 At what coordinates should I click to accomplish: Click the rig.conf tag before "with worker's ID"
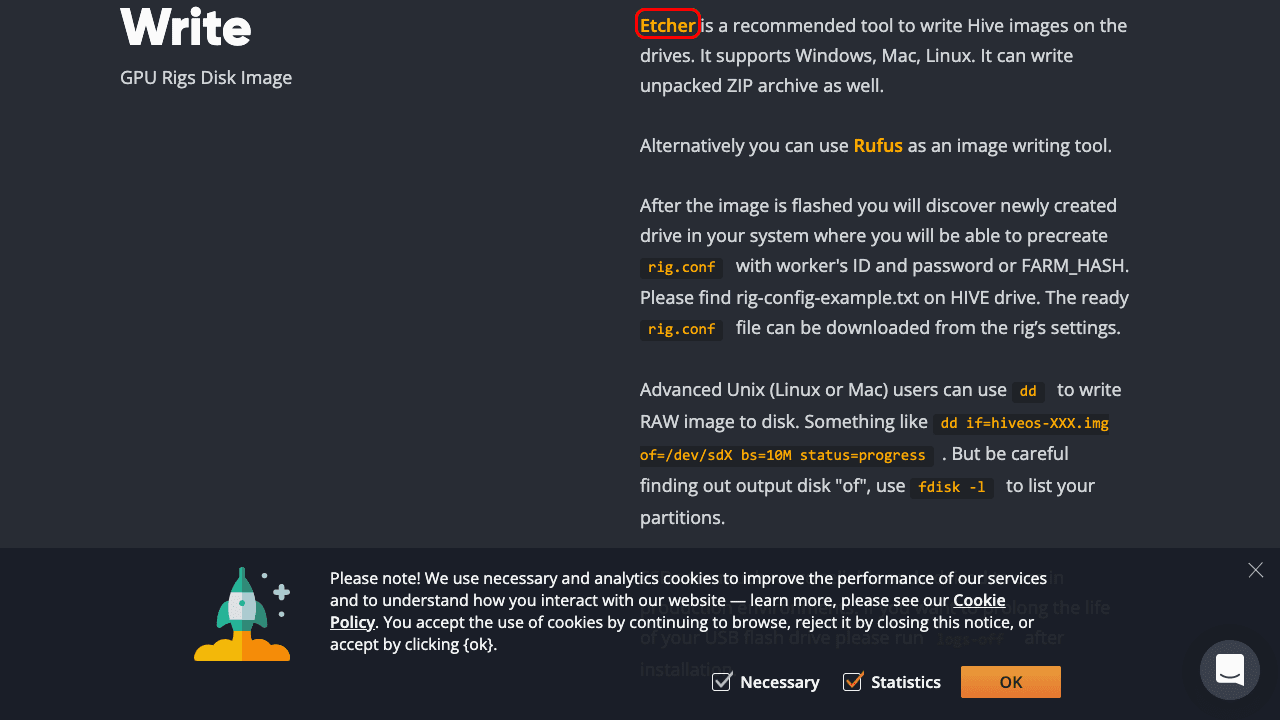[x=682, y=267]
